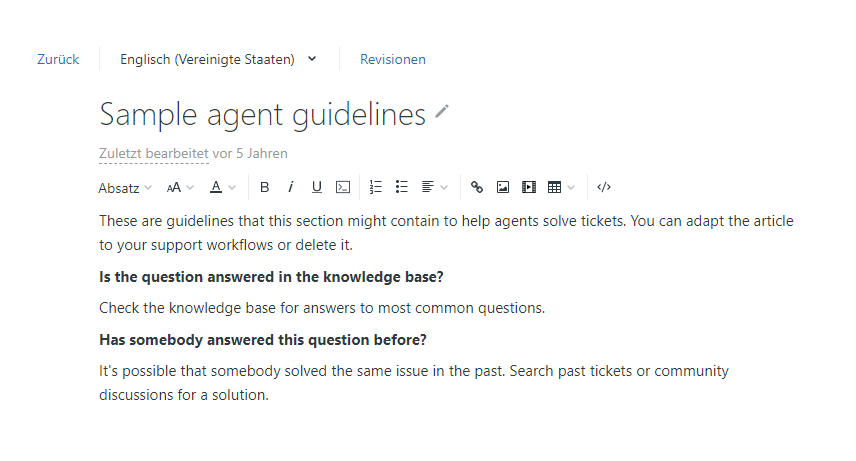Insert a bulleted list
856x461 pixels.
coord(402,187)
